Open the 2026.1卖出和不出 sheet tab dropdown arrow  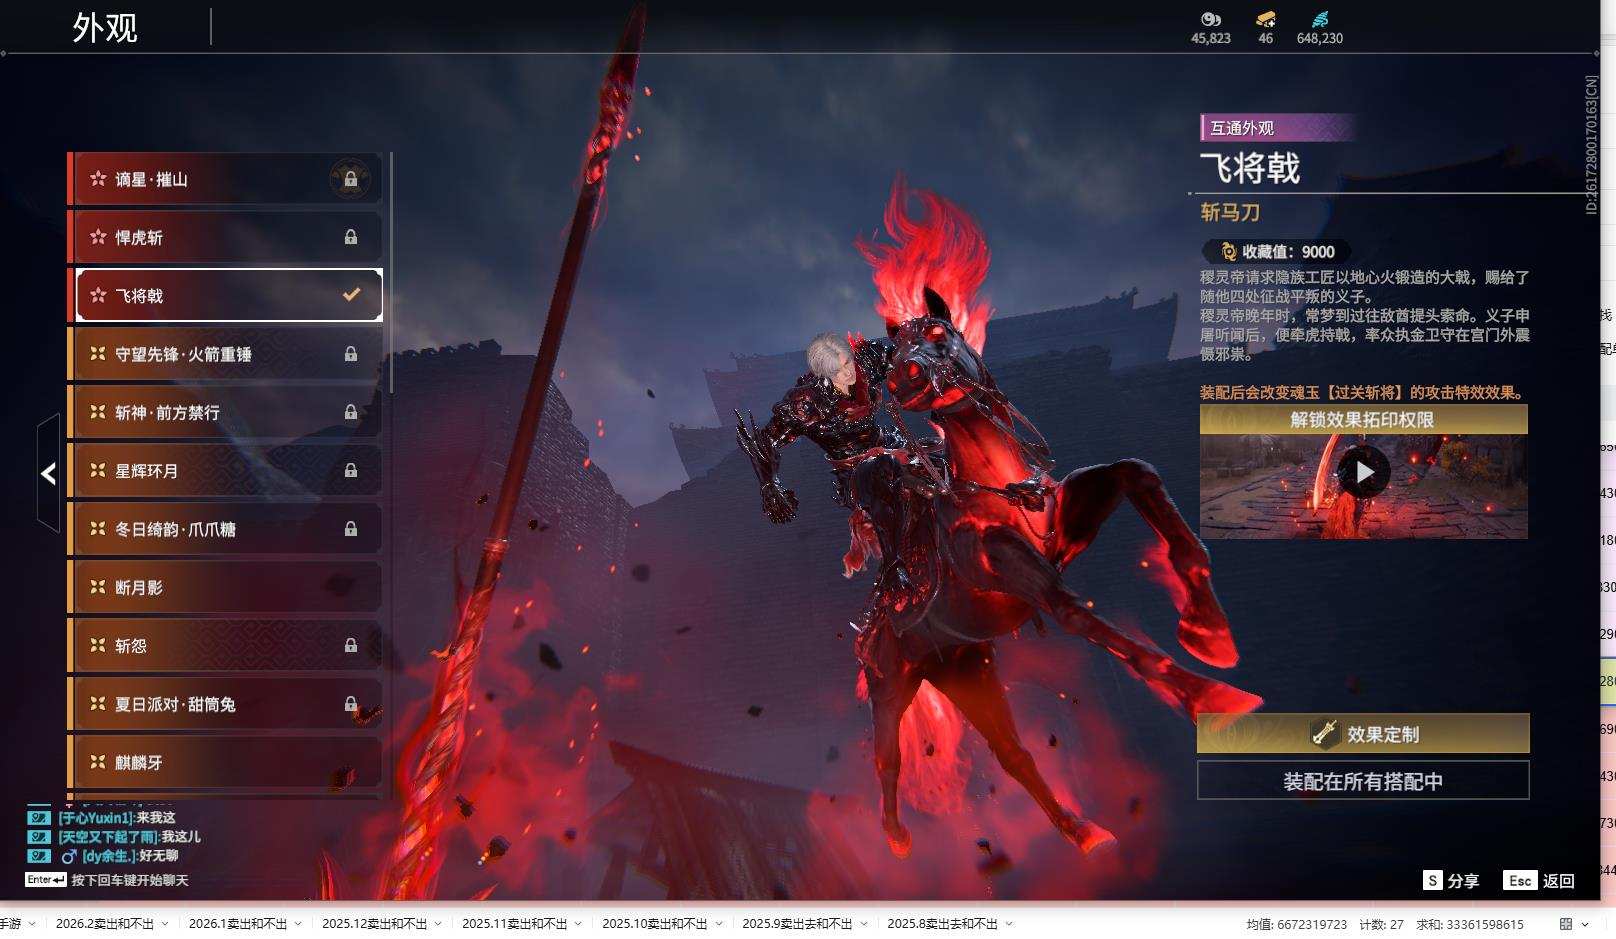click(x=298, y=924)
